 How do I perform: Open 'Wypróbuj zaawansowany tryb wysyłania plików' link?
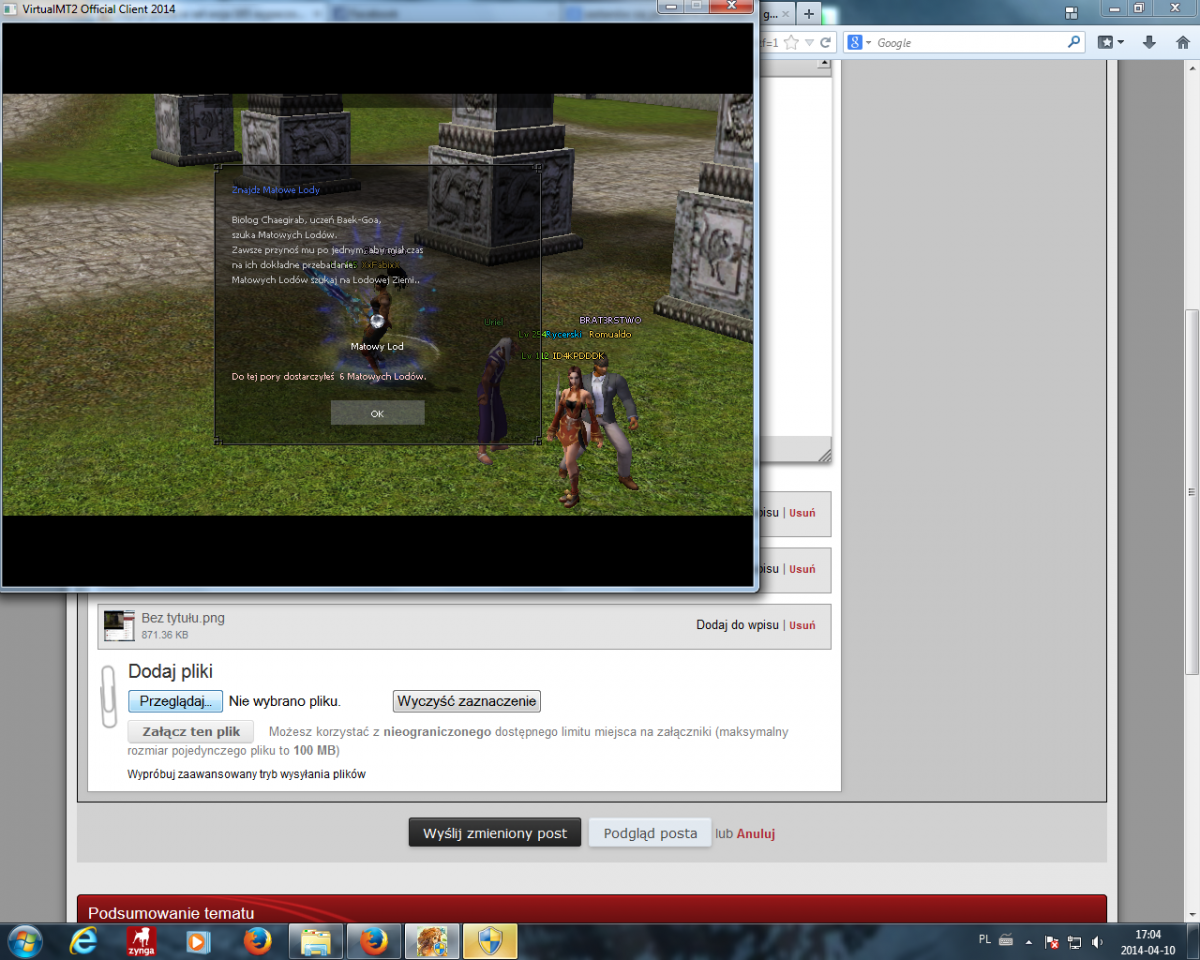(246, 774)
